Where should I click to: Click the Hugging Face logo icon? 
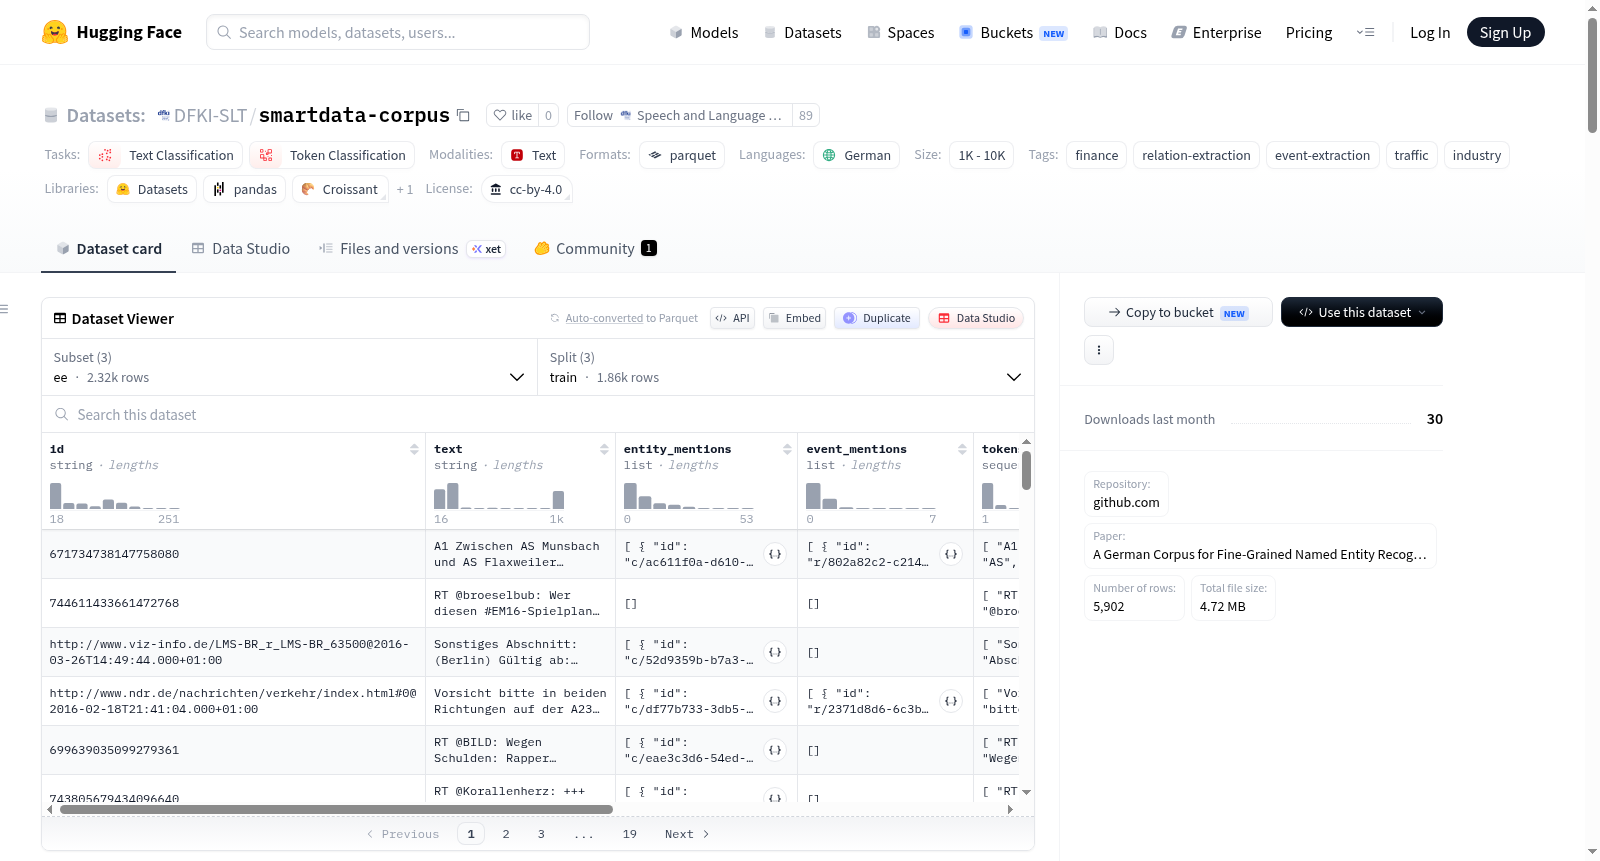point(55,32)
